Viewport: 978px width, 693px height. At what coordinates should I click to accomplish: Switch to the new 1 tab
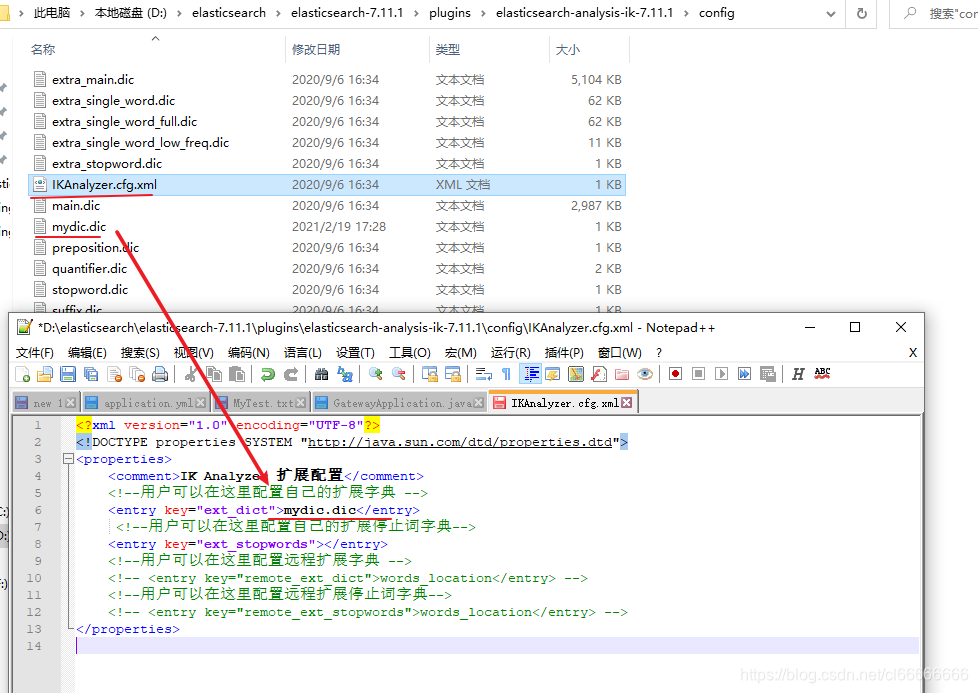(45, 403)
